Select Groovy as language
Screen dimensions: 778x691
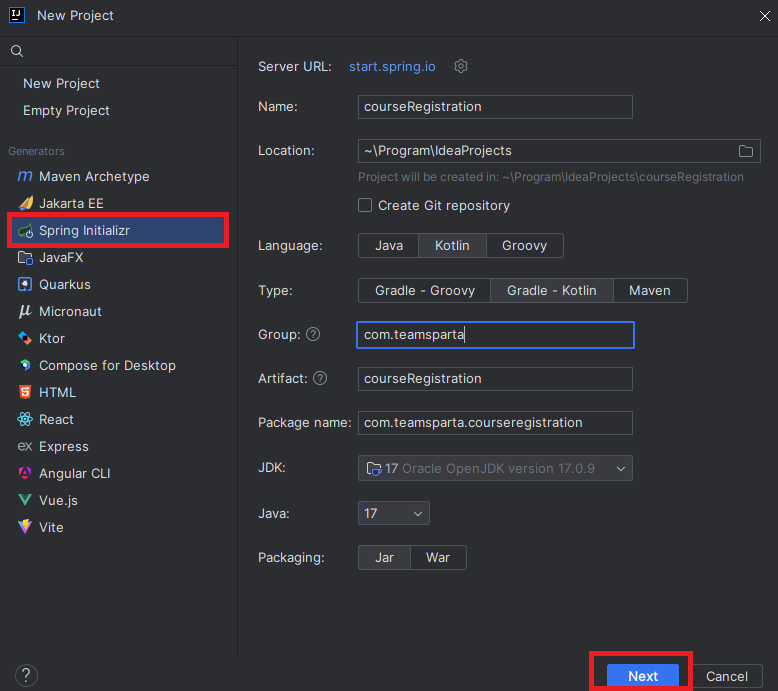click(x=524, y=246)
